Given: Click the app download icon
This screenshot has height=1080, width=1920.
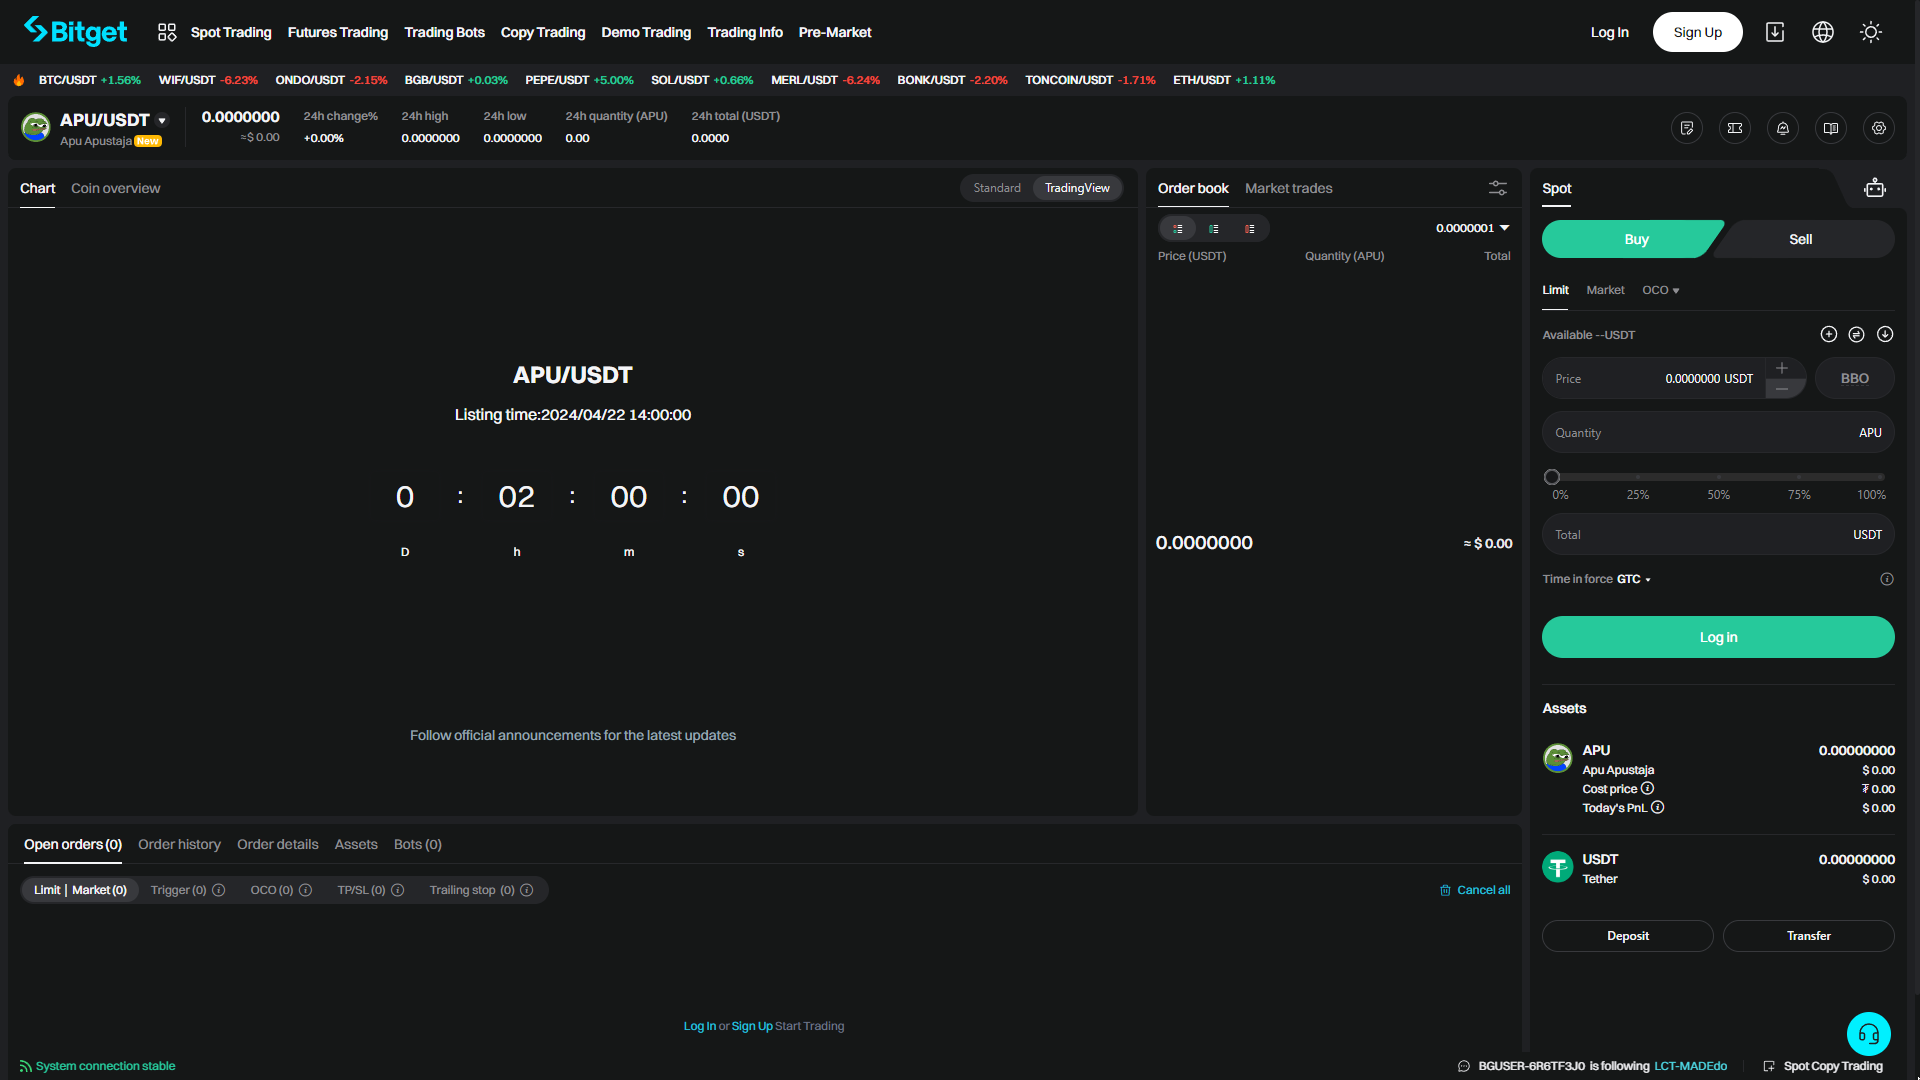Looking at the screenshot, I should 1774,32.
